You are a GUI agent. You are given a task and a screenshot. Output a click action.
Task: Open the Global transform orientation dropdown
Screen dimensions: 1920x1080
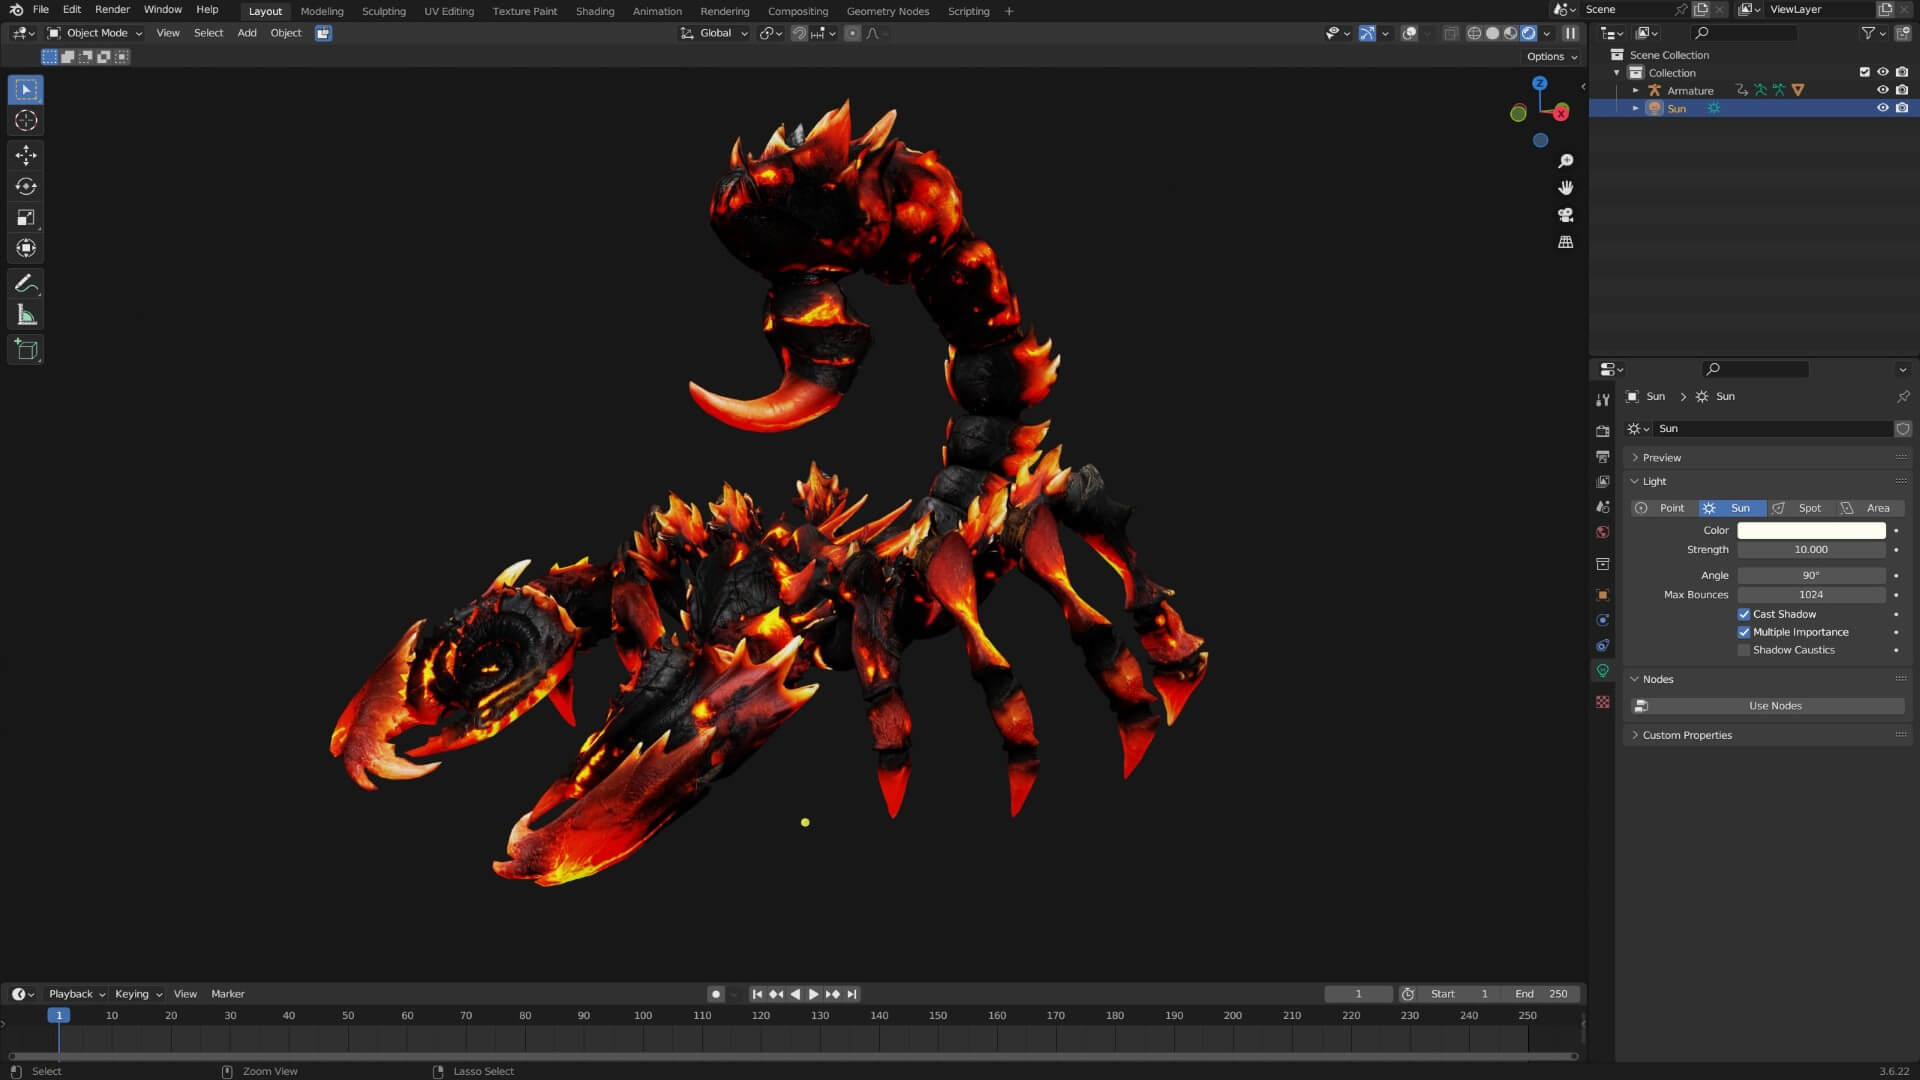click(714, 33)
